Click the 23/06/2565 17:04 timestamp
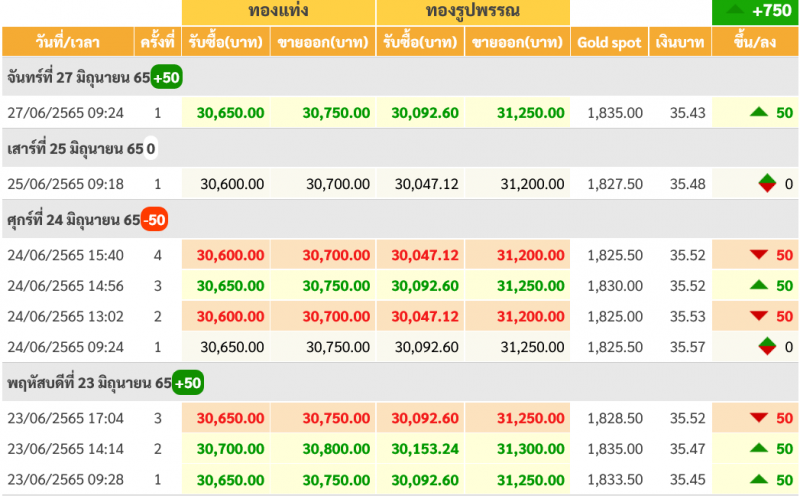The height and width of the screenshot is (496, 800). (65, 418)
